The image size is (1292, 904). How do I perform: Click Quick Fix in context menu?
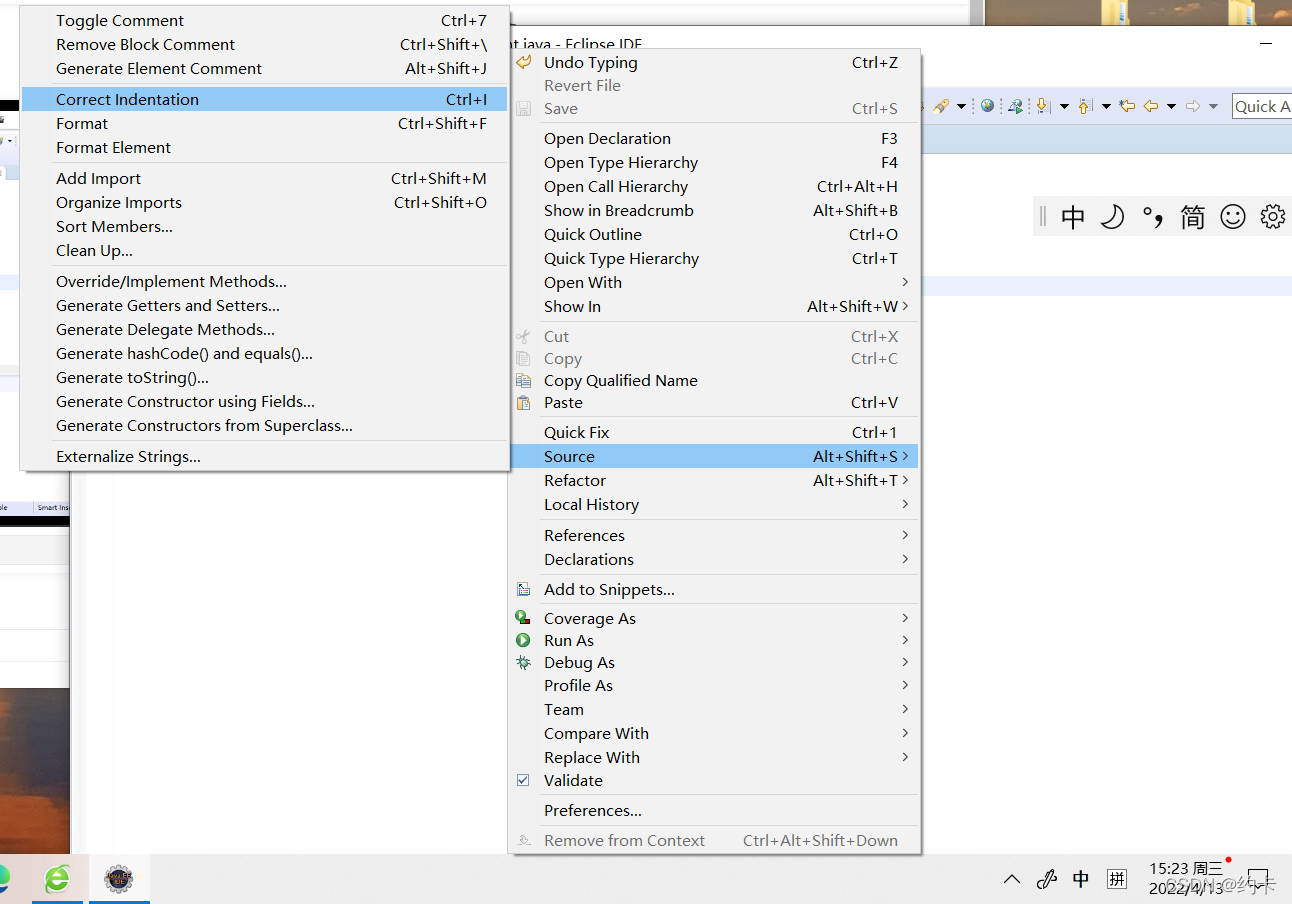(713, 433)
